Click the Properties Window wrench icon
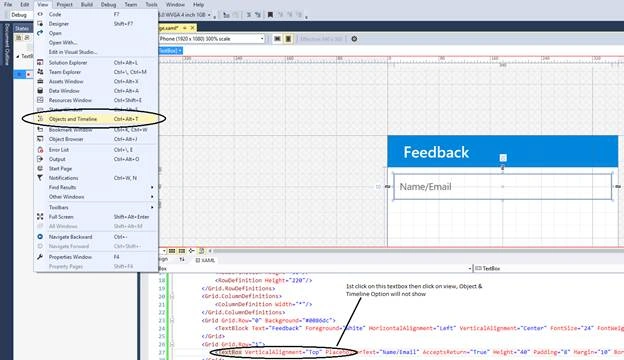Screen dimensions: 624x360 [40, 257]
